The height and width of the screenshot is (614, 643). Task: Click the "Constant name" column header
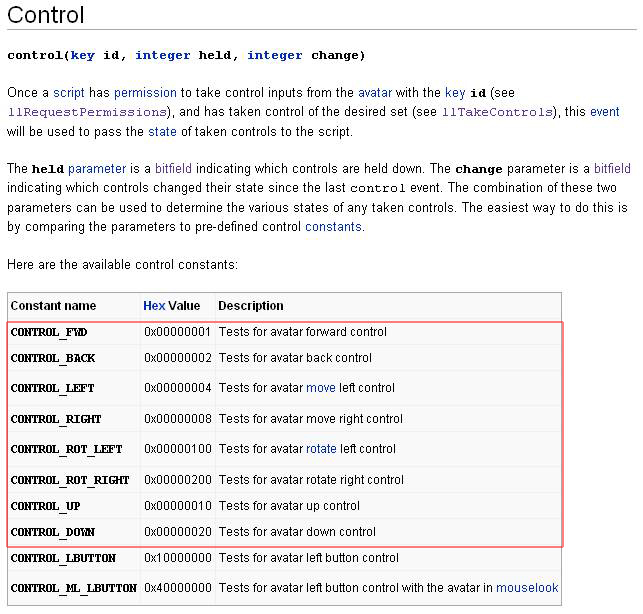point(53,305)
